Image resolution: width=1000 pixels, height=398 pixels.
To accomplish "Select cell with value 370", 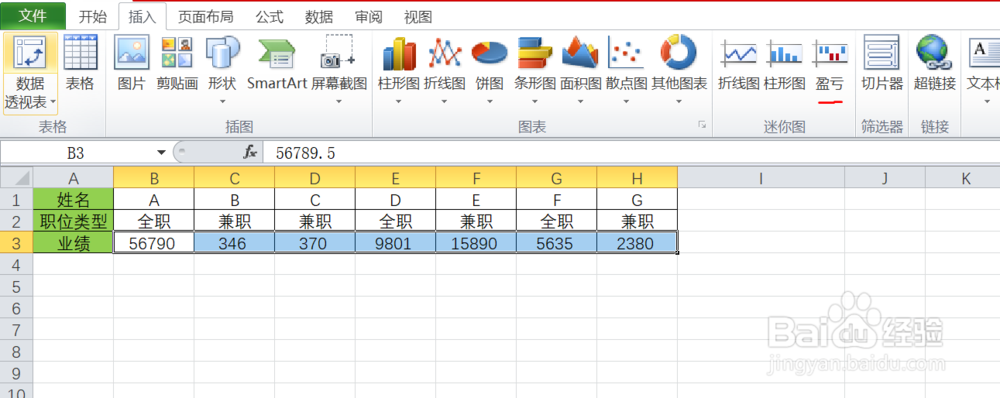I will (x=315, y=243).
